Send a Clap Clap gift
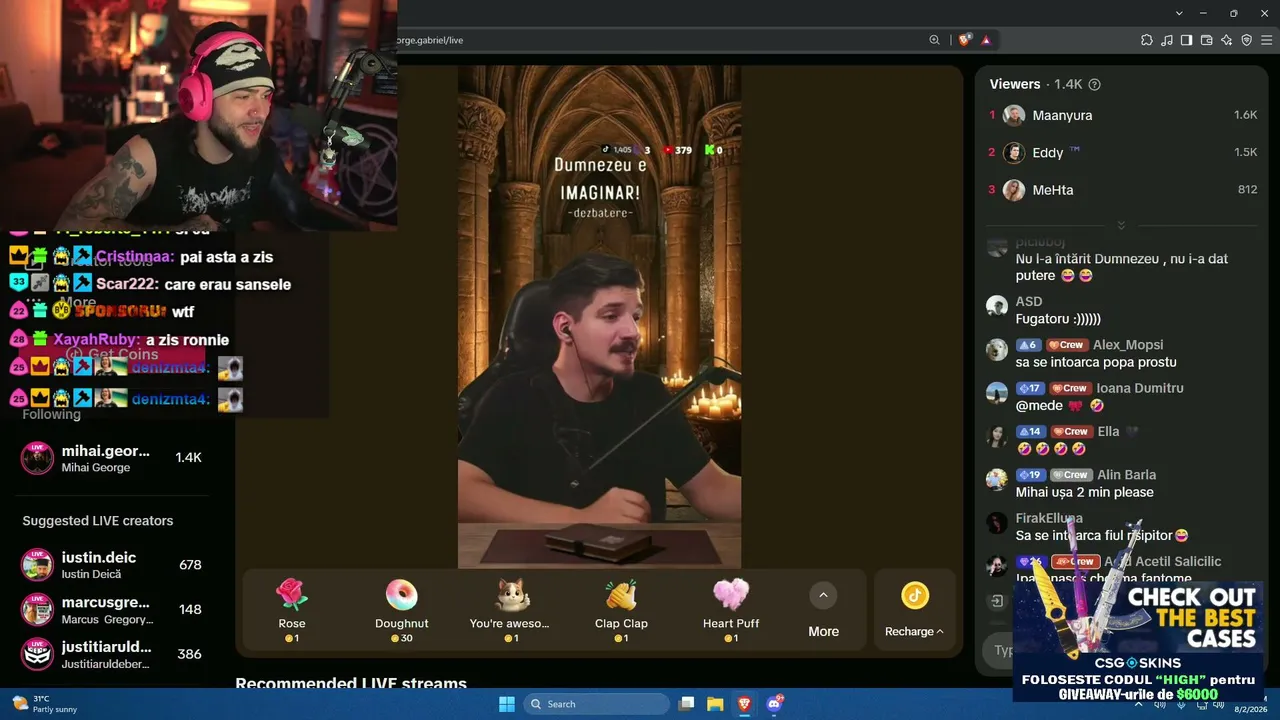 click(x=621, y=610)
